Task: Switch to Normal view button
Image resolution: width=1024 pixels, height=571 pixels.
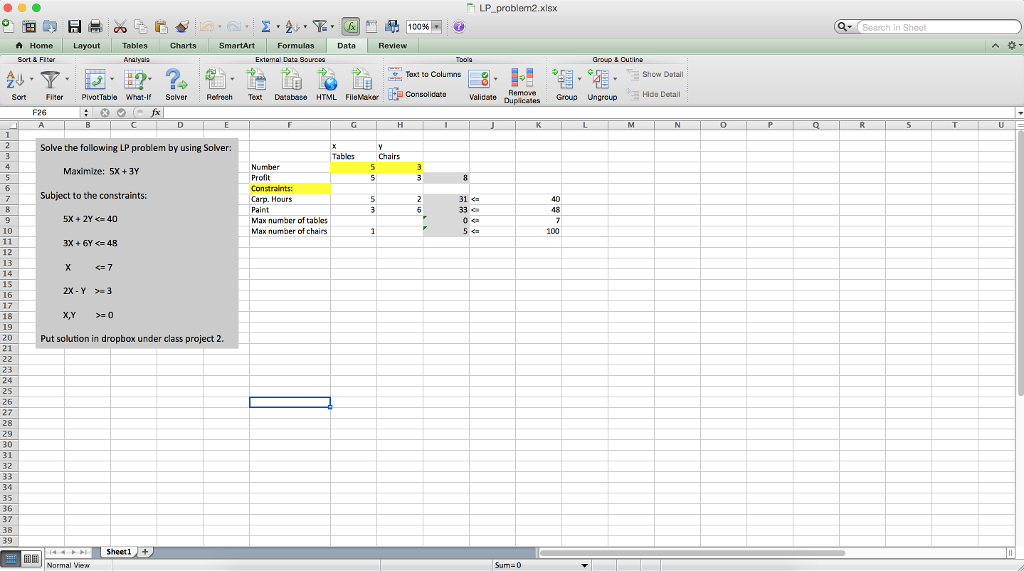Action: tap(11, 559)
